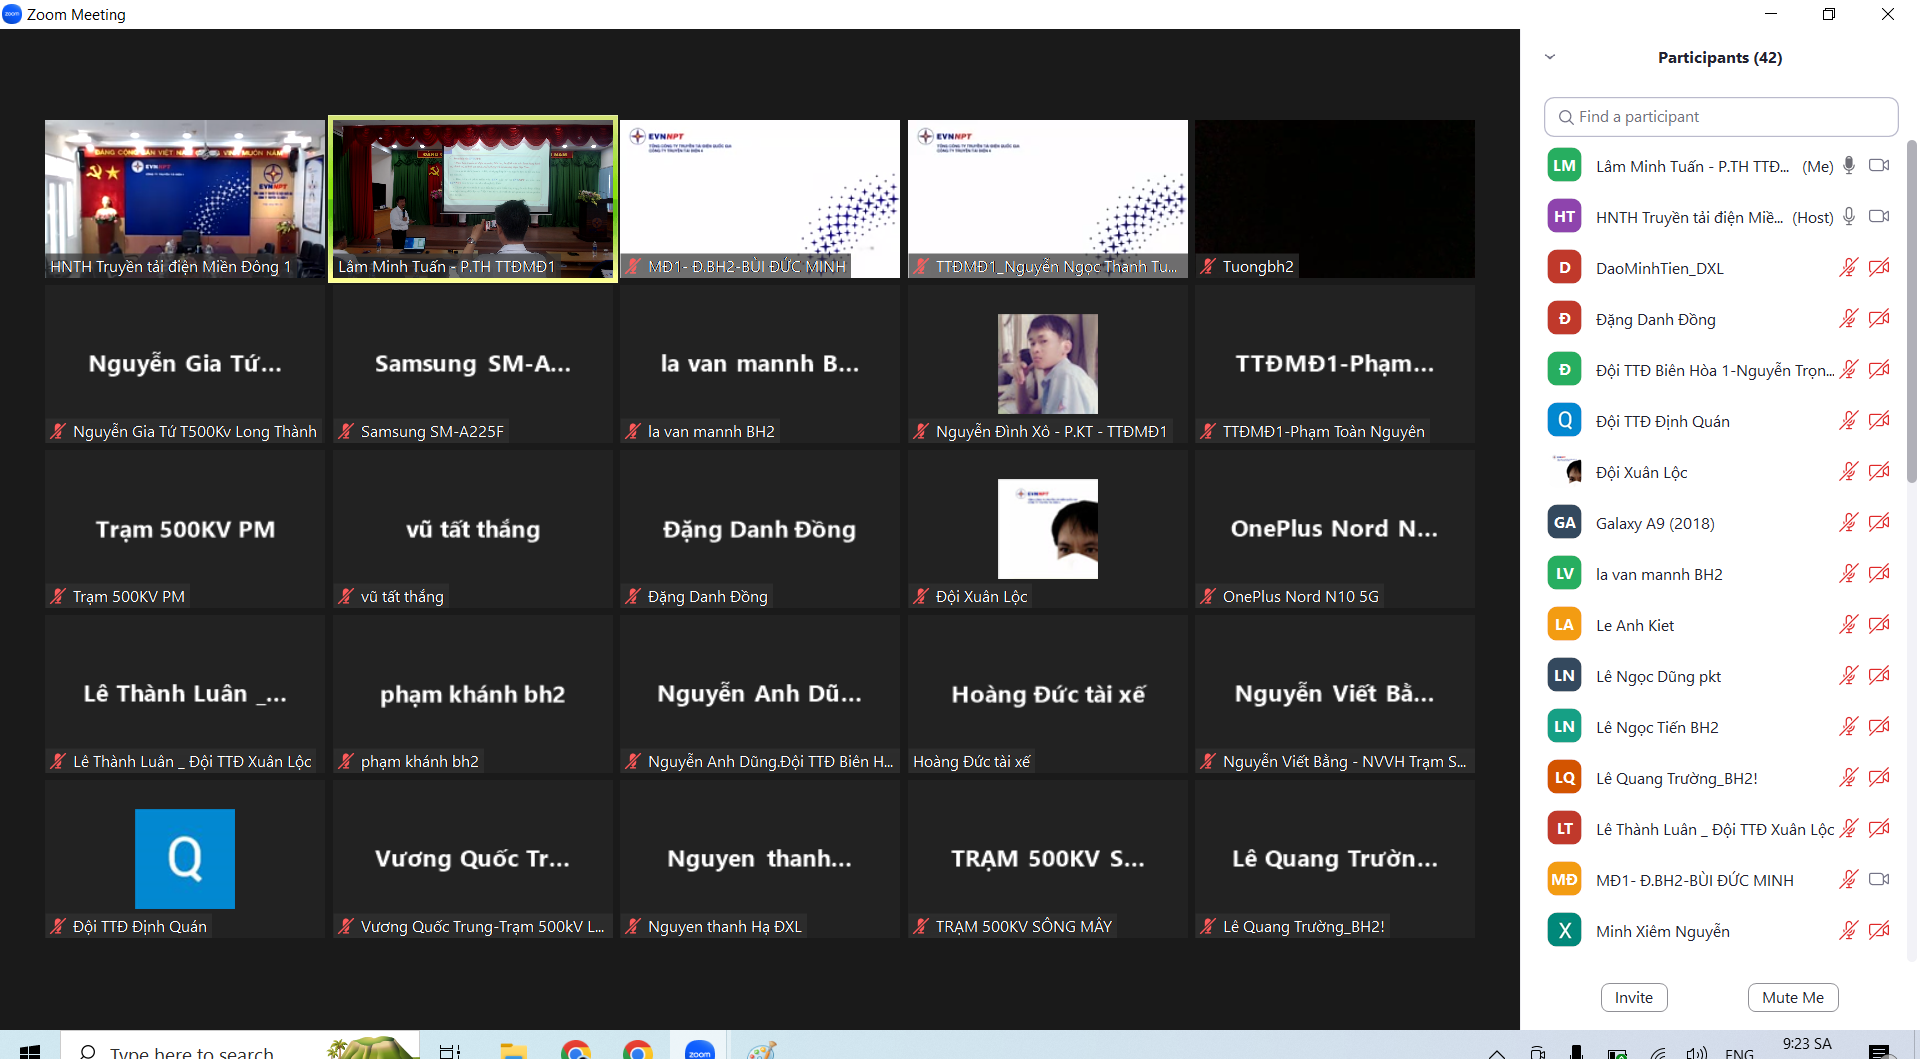Select Minh Xiêm Nguyễn in participants list
The image size is (1920, 1059).
coord(1662,931)
